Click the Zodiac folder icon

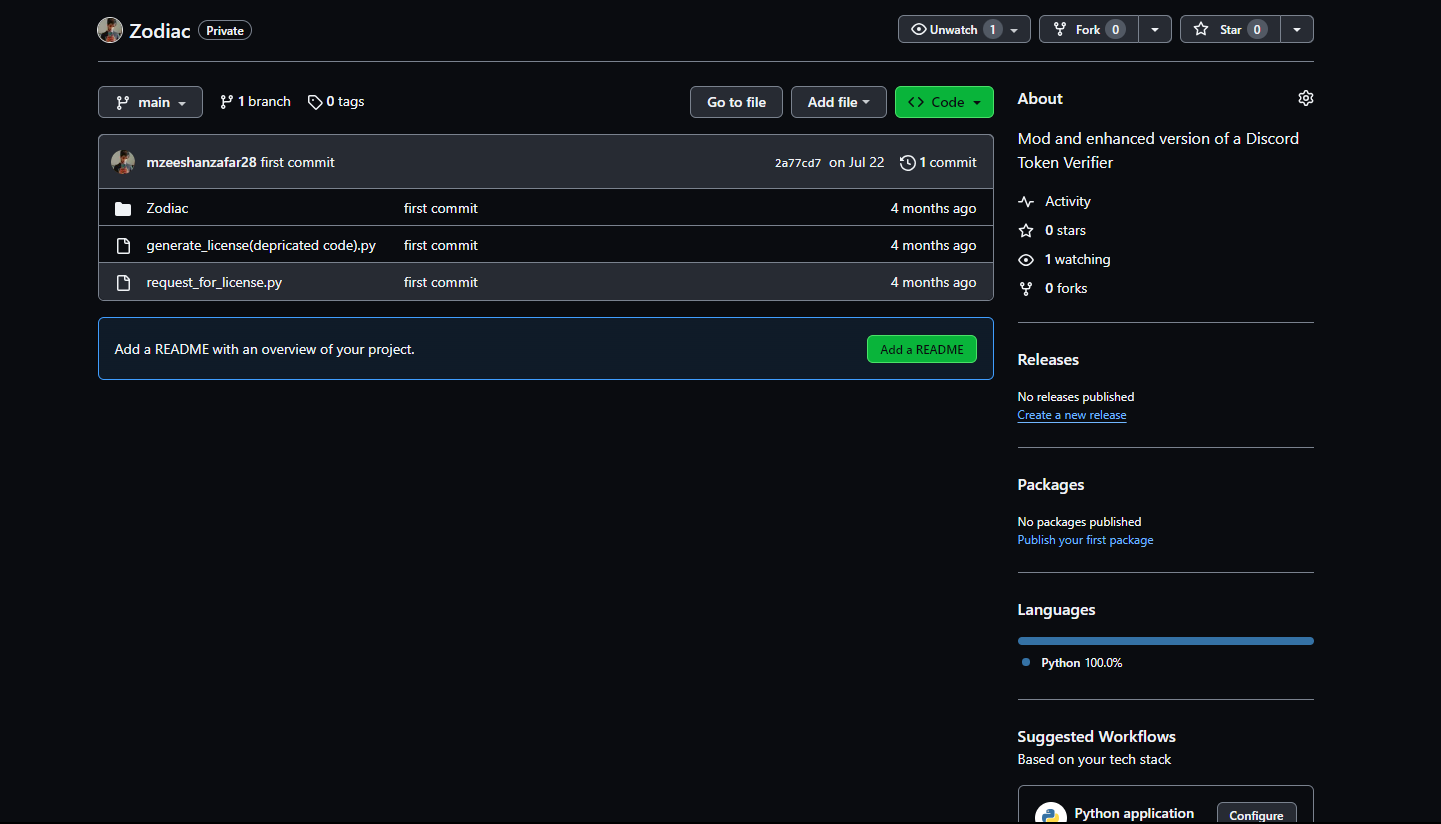123,208
